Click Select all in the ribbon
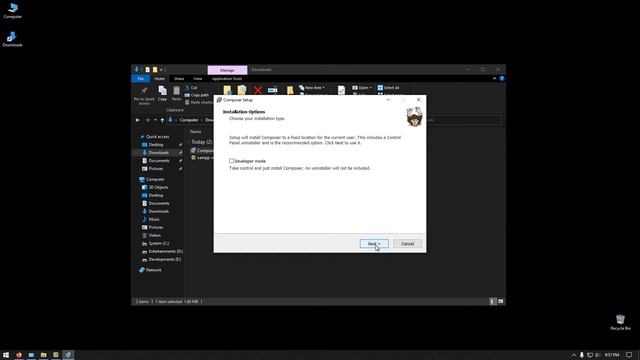The width and height of the screenshot is (640, 360). pyautogui.click(x=389, y=88)
